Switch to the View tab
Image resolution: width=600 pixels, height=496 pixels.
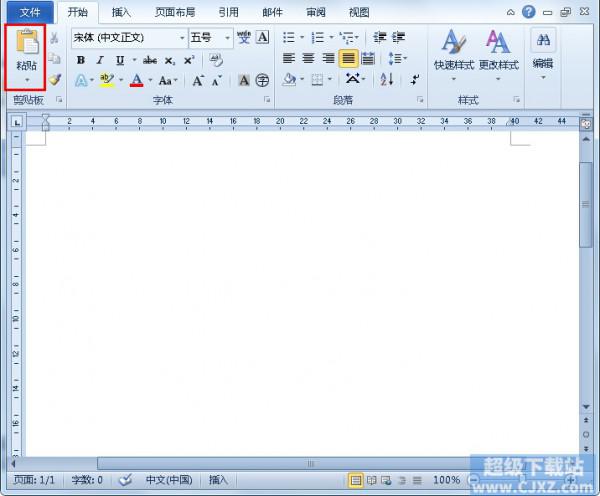tap(359, 13)
